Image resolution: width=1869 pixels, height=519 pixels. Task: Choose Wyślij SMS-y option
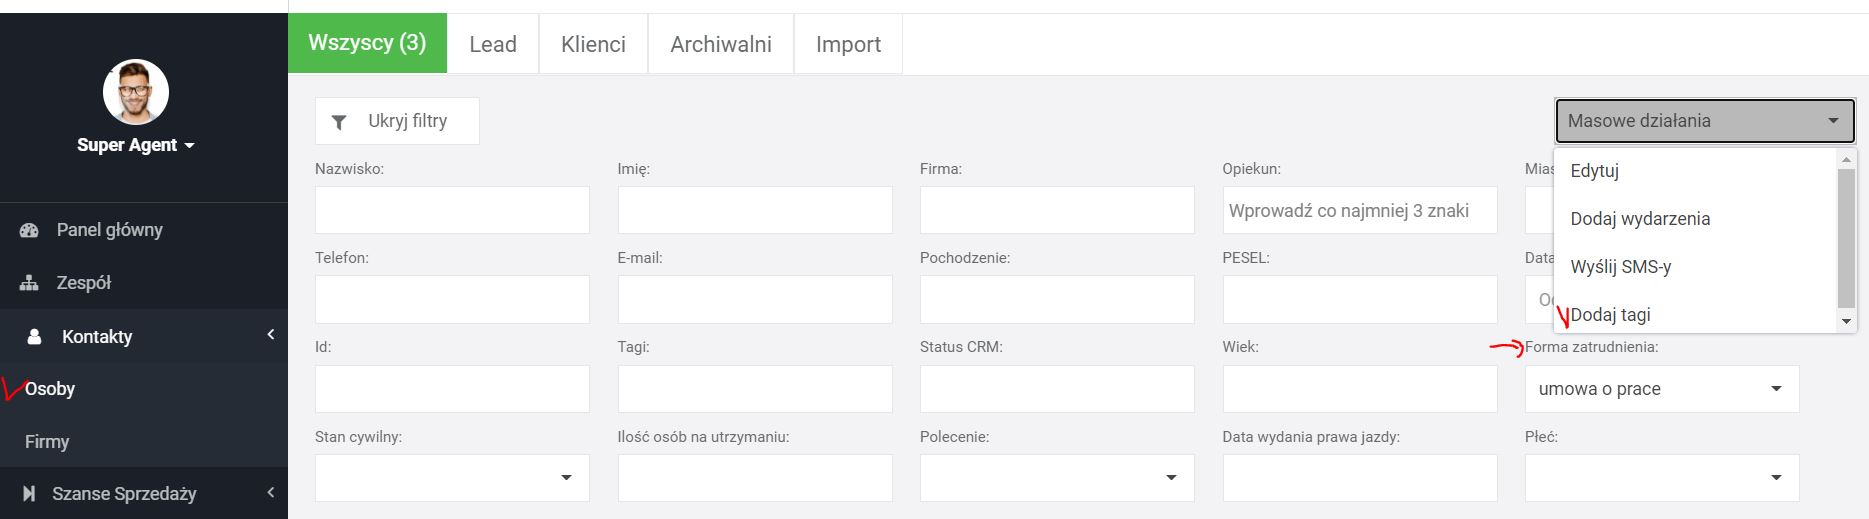click(x=1620, y=267)
